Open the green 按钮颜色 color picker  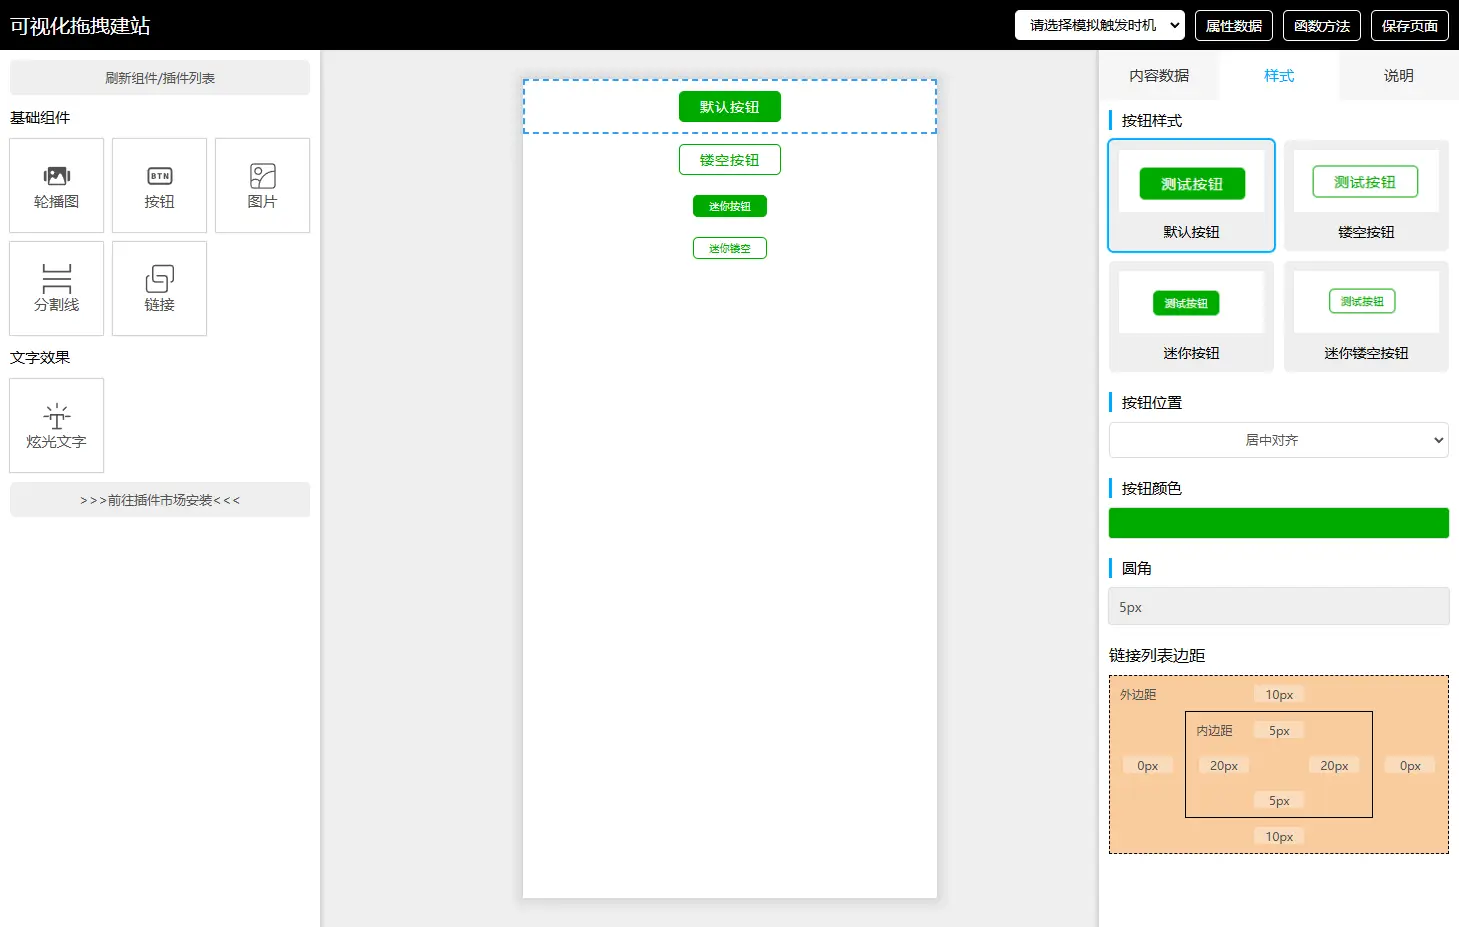click(1278, 523)
